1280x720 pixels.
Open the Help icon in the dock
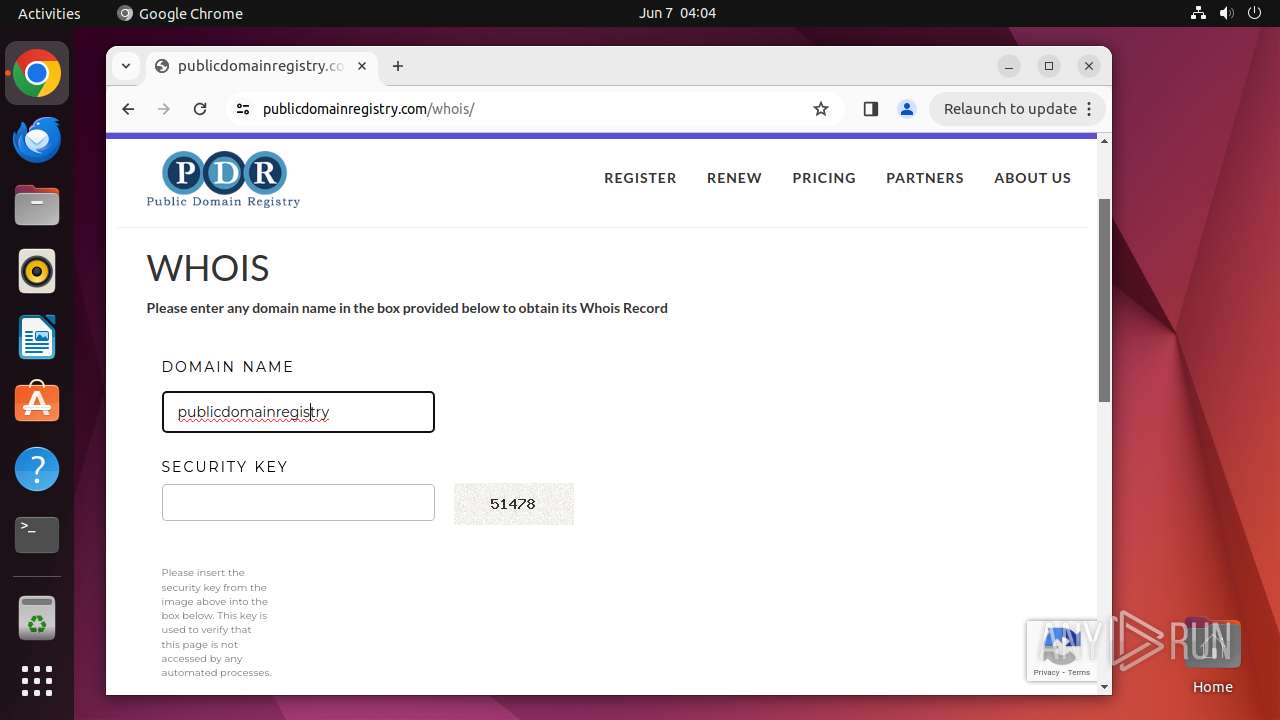point(37,469)
